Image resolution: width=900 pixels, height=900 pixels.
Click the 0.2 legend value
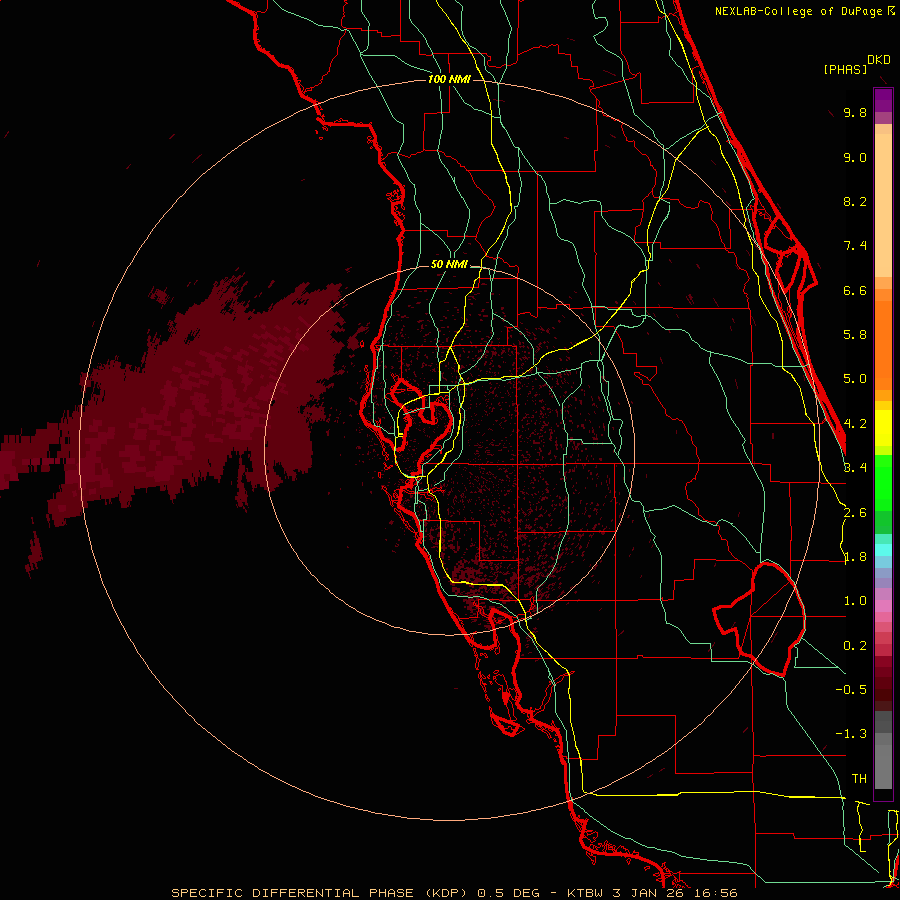tap(855, 646)
